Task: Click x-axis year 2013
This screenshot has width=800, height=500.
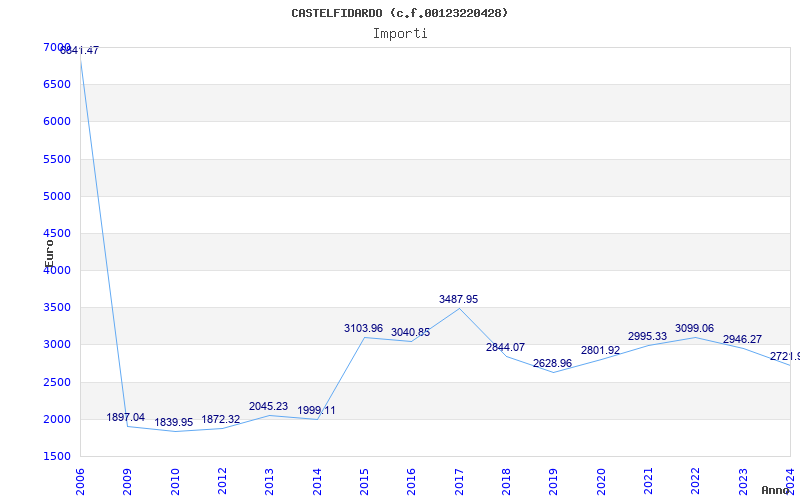Action: coord(269,482)
